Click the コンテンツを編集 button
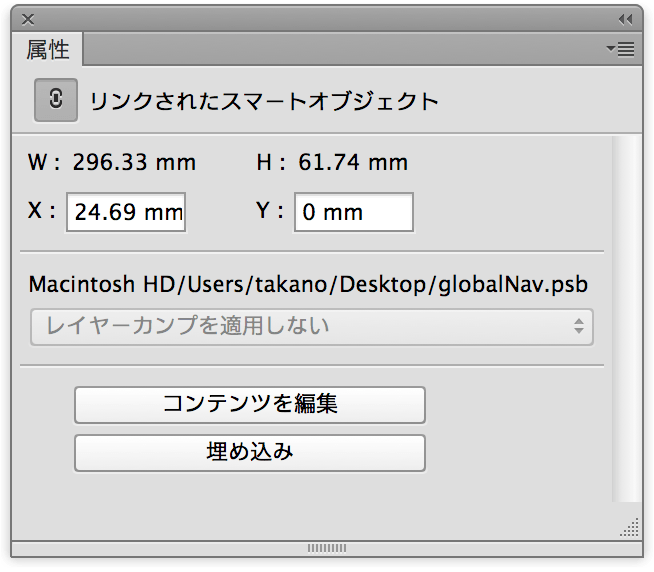Viewport: 654px width, 572px height. click(x=250, y=405)
